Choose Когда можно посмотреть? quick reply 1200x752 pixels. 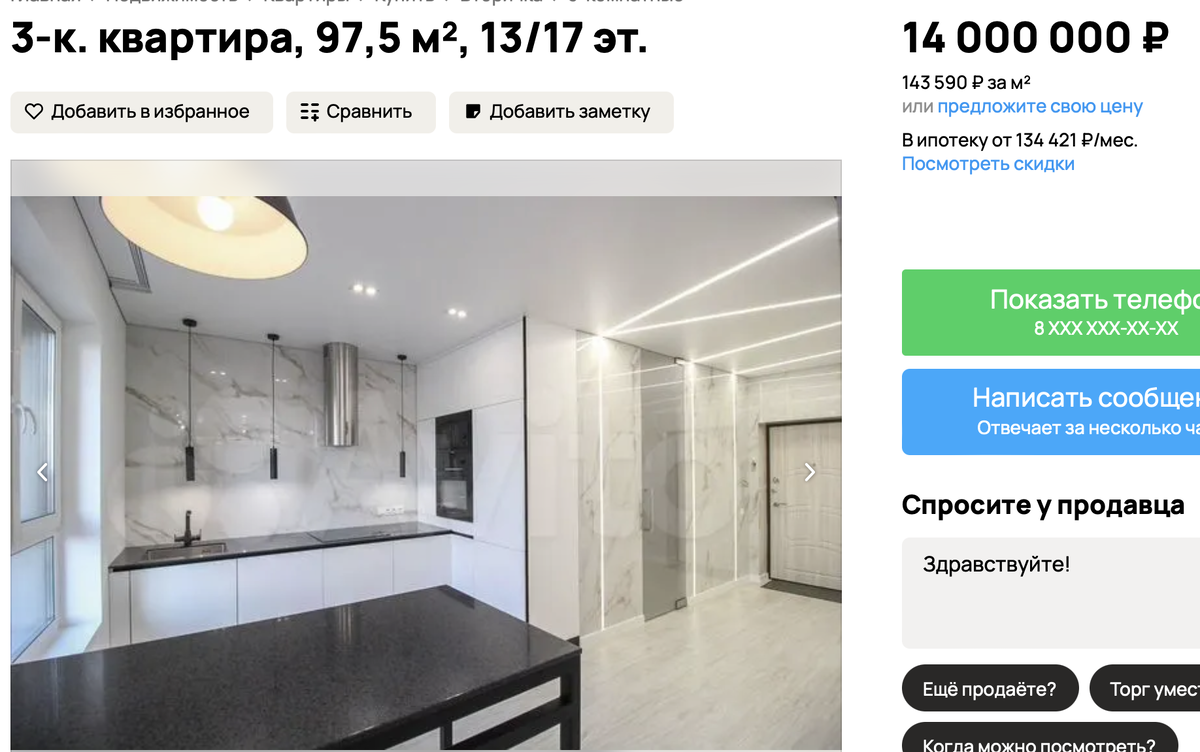[x=1040, y=738]
